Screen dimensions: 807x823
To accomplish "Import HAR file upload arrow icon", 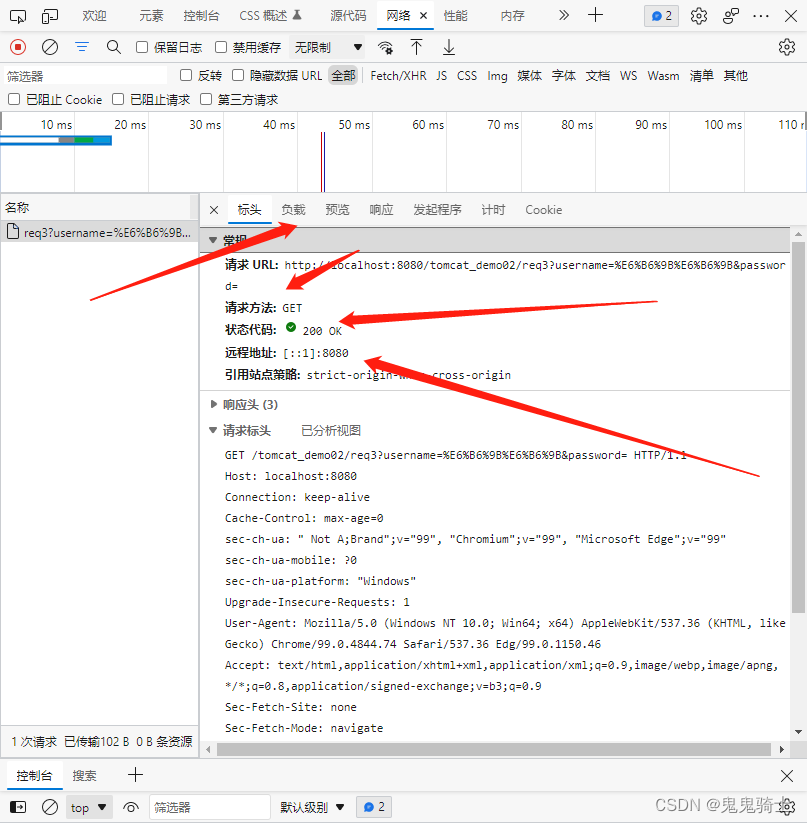I will [x=416, y=47].
